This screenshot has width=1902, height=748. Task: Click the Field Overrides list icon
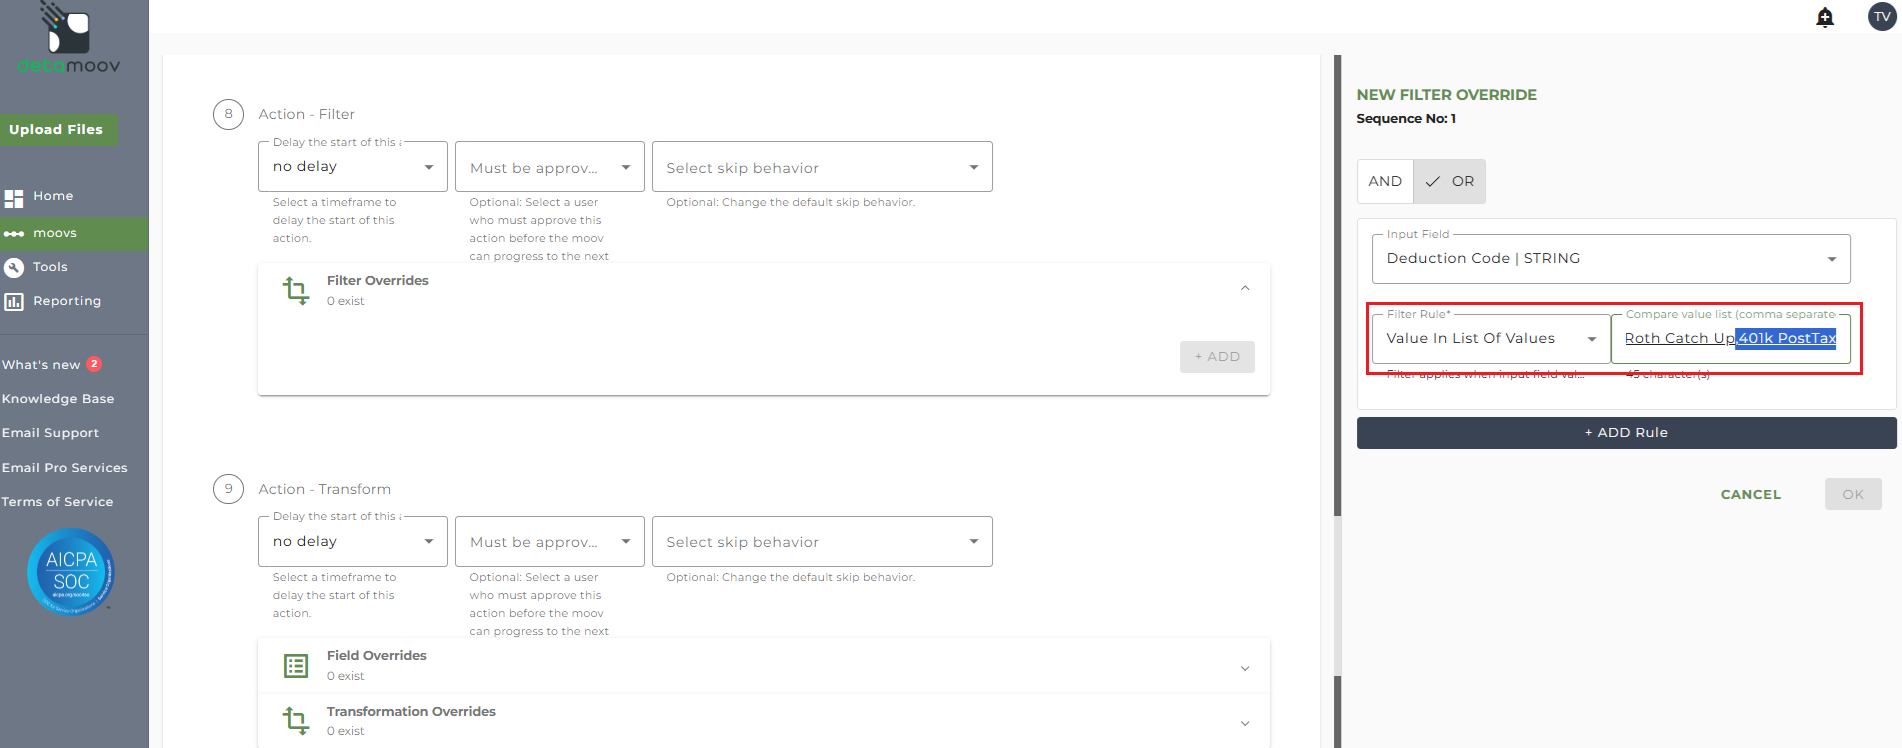(296, 665)
